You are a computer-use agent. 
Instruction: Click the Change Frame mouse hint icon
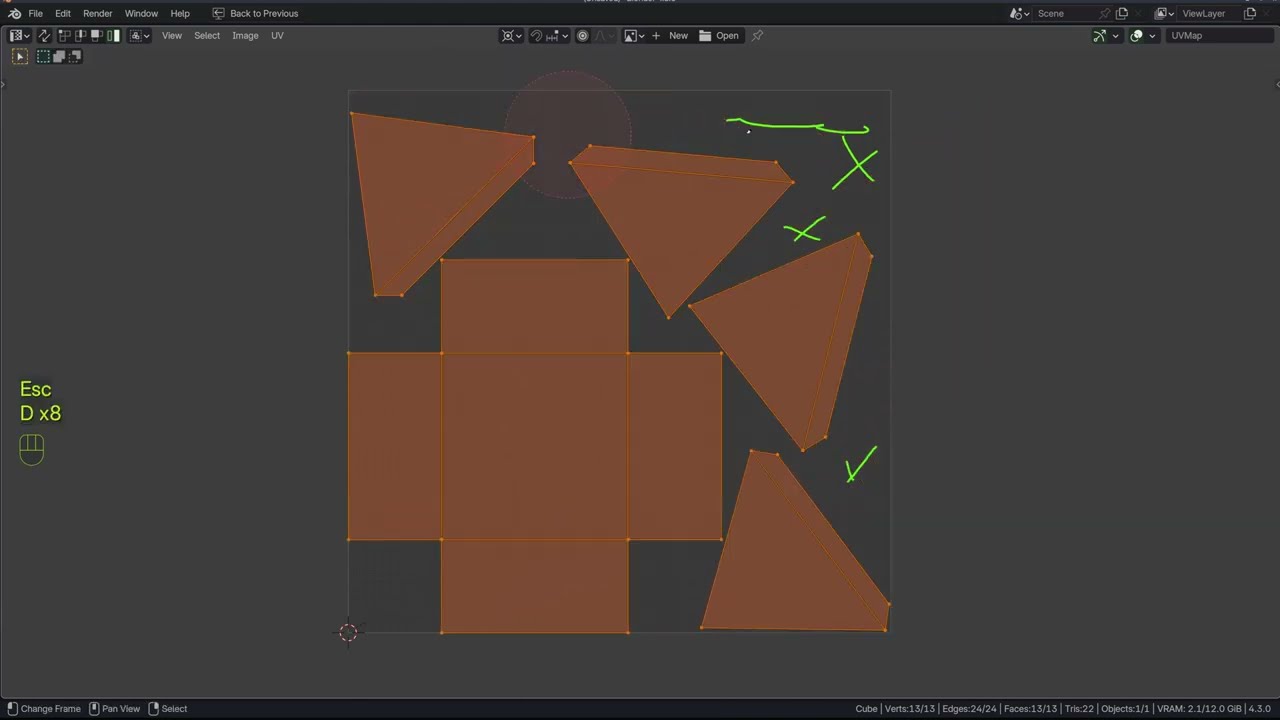tap(12, 708)
